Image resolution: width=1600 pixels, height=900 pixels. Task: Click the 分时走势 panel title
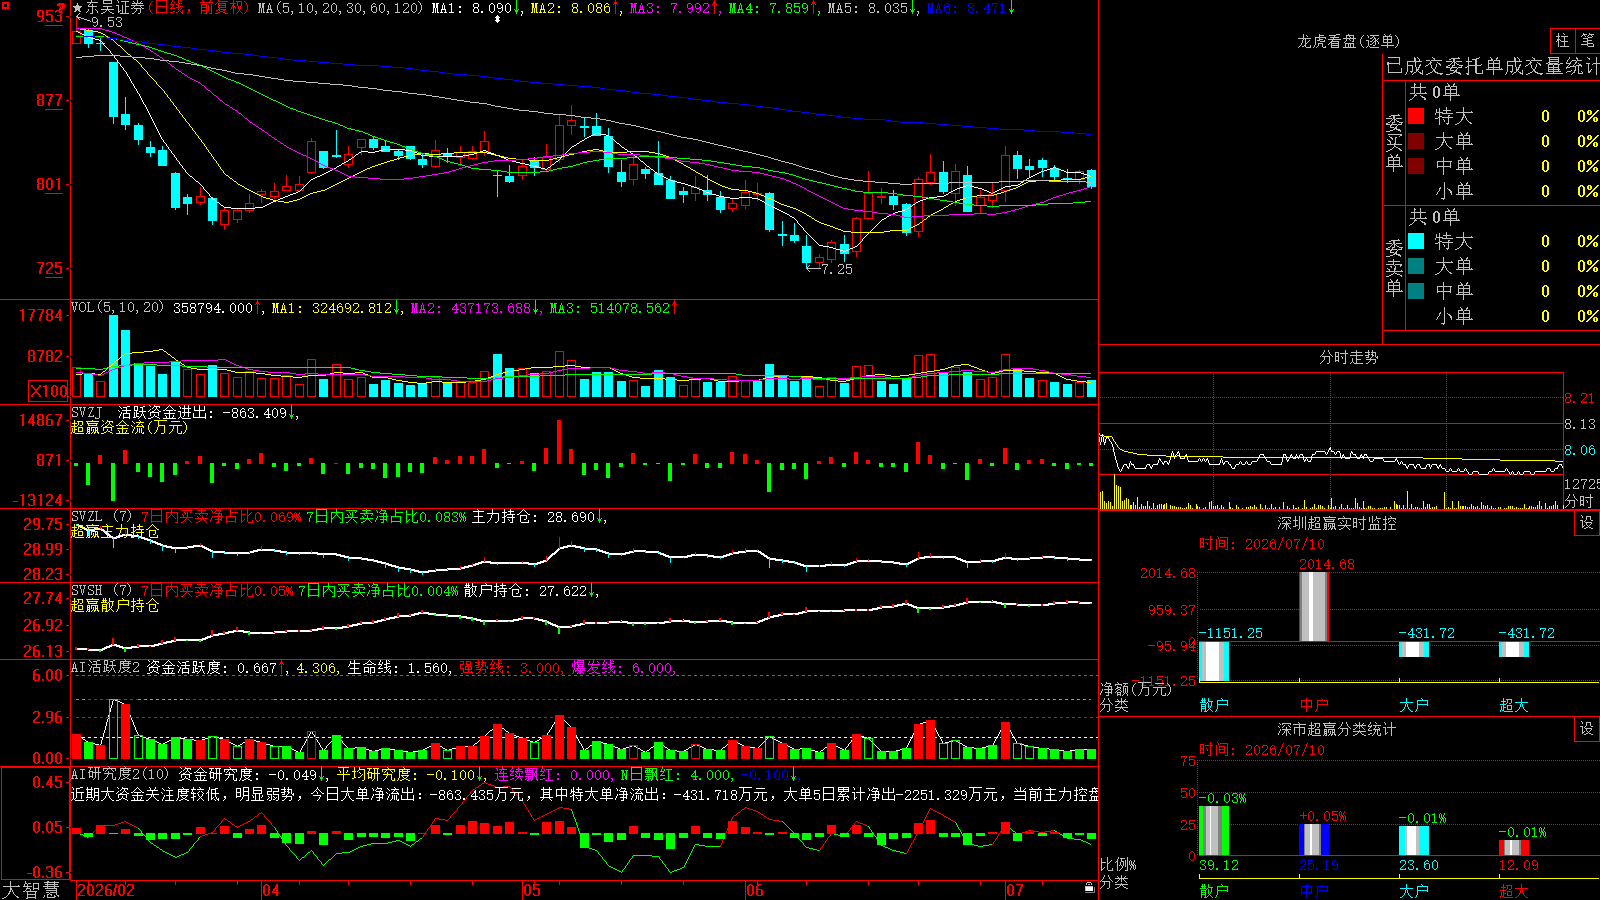point(1348,357)
